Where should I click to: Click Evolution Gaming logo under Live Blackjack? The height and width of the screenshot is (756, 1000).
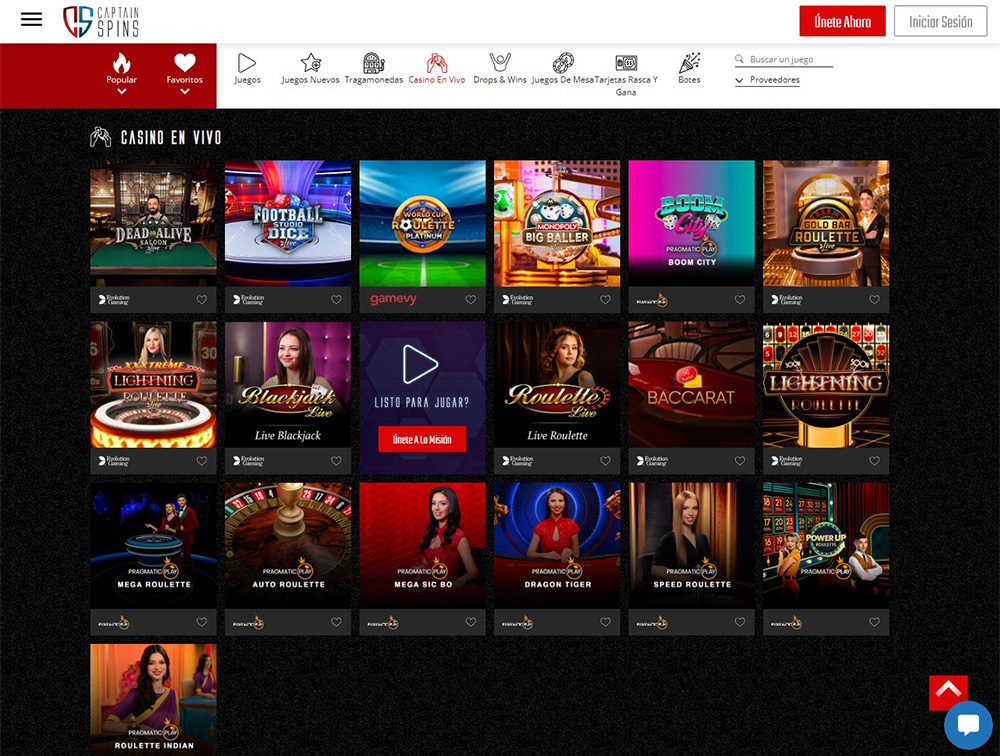click(249, 461)
